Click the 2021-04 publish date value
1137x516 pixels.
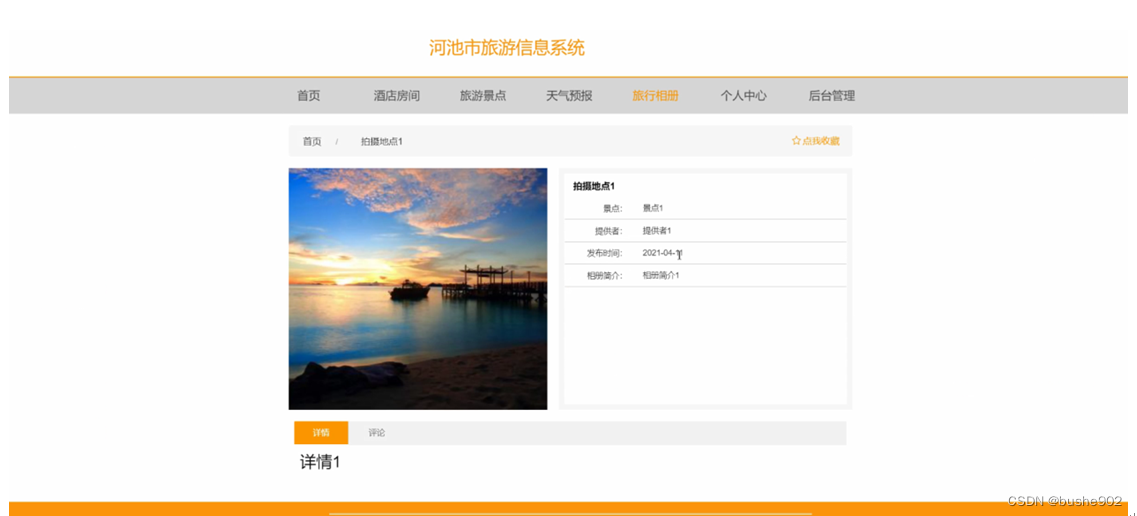[x=662, y=253]
